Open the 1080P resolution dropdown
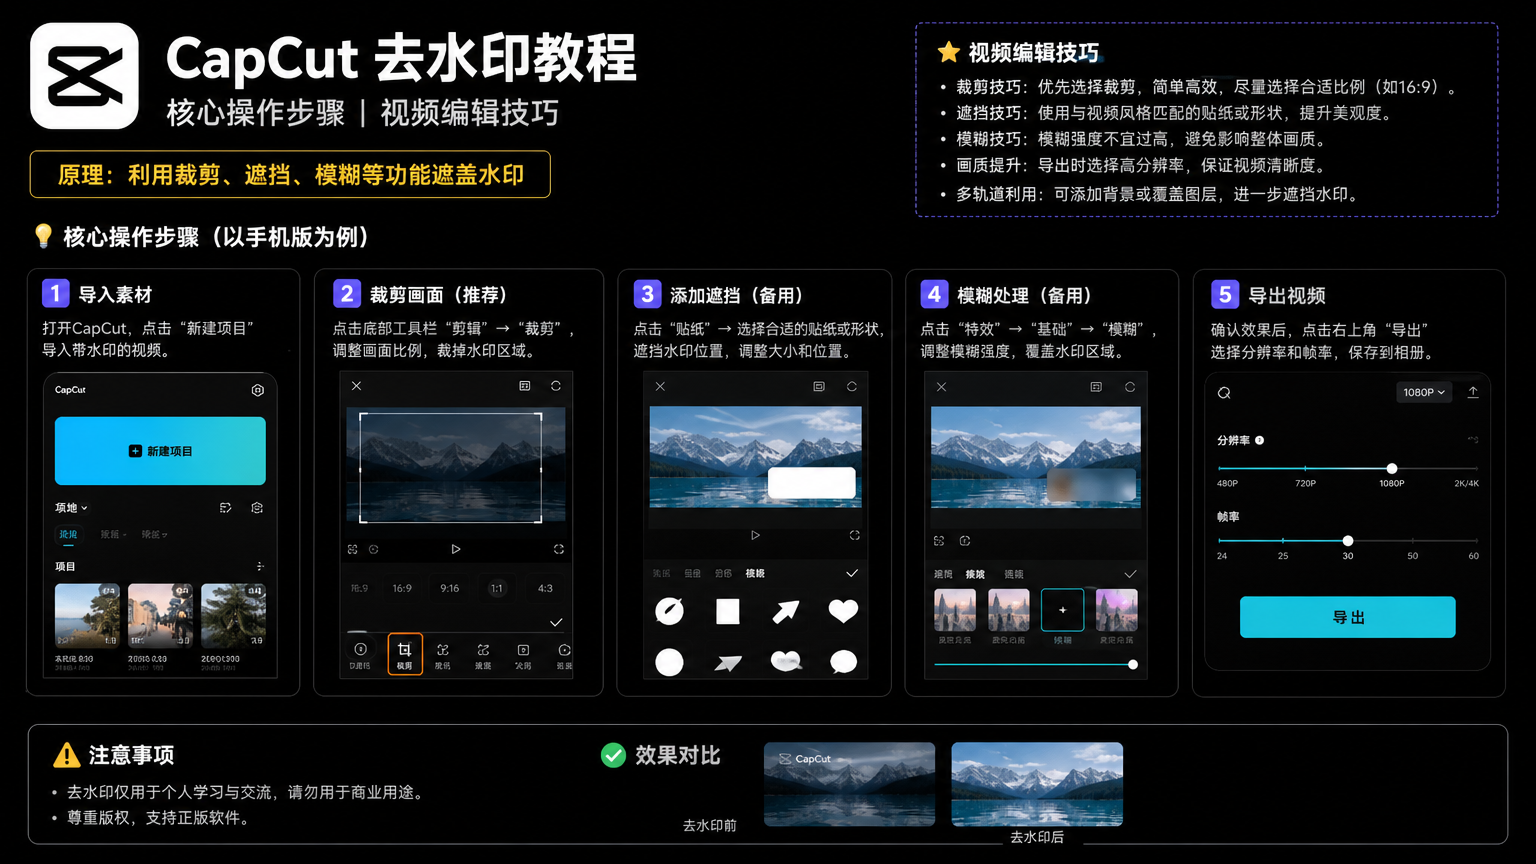This screenshot has height=864, width=1536. (1423, 393)
